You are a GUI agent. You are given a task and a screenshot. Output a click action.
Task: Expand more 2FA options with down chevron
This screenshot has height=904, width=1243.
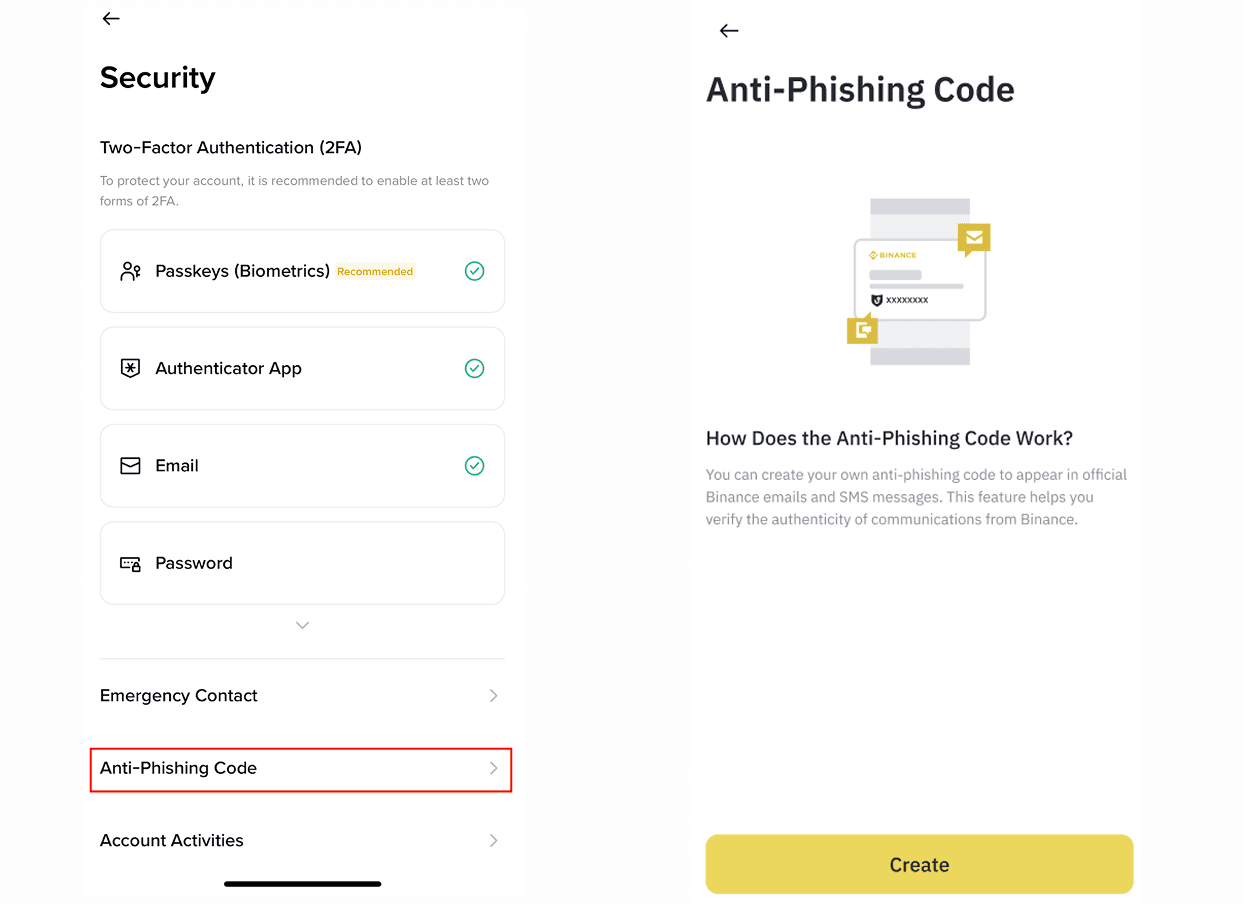tap(302, 625)
